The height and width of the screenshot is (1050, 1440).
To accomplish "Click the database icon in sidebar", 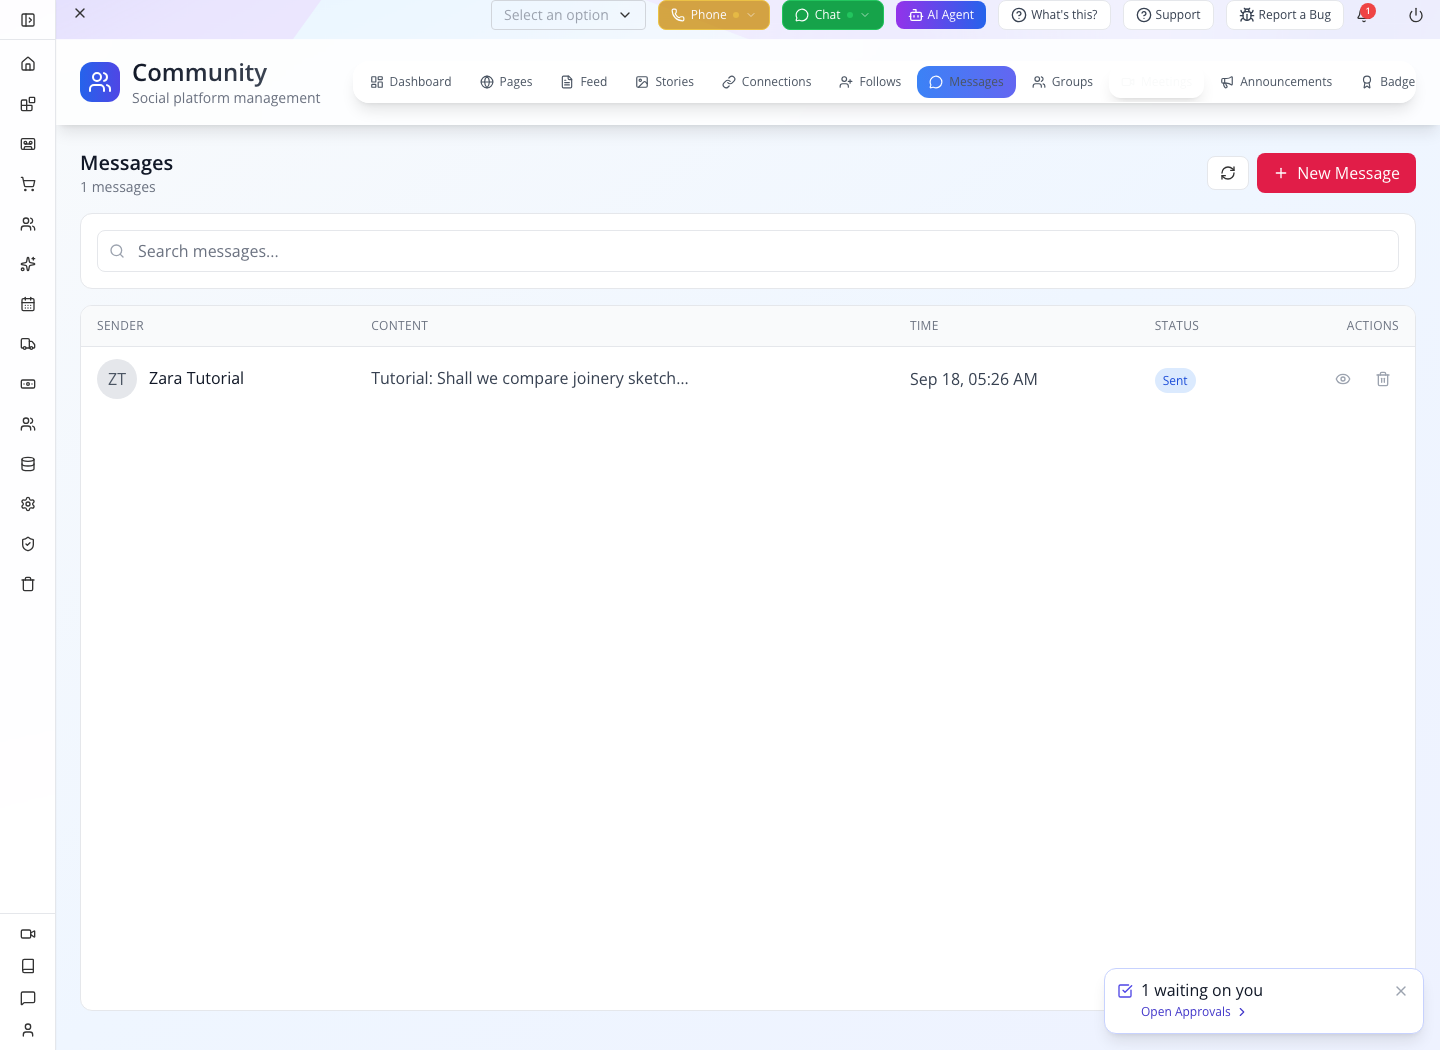I will [28, 464].
